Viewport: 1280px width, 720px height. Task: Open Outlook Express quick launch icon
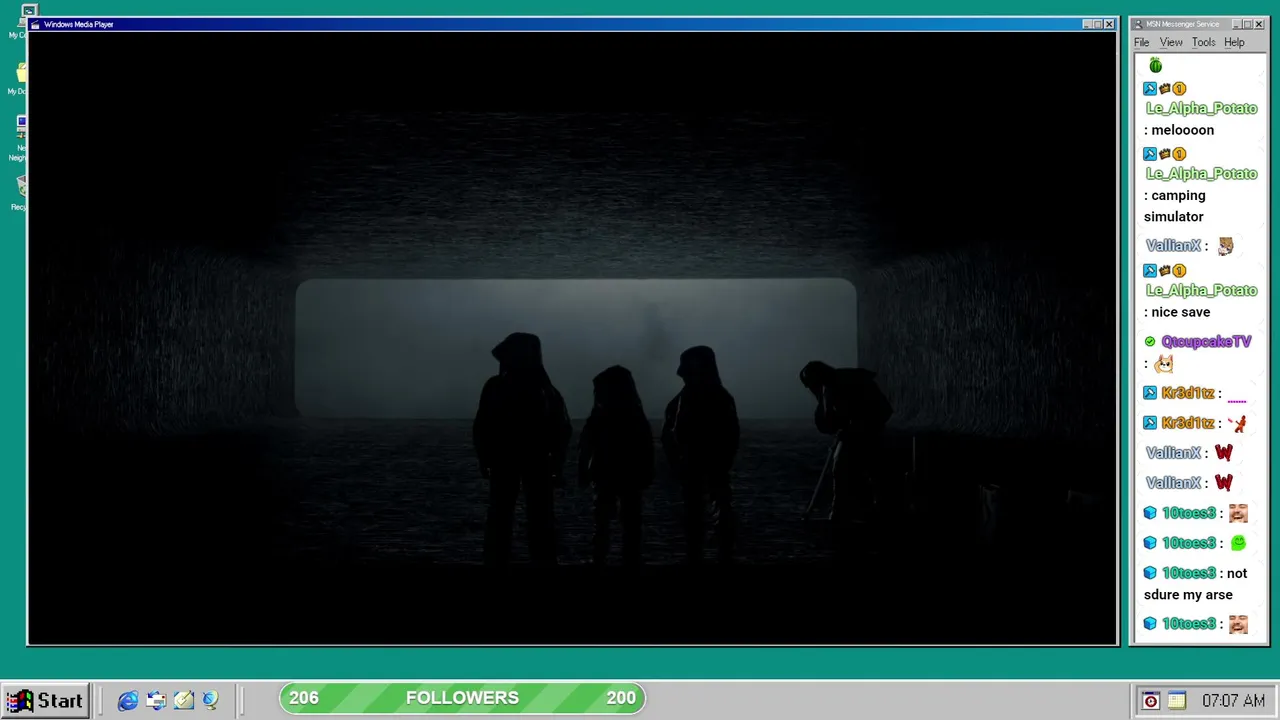[x=156, y=701]
